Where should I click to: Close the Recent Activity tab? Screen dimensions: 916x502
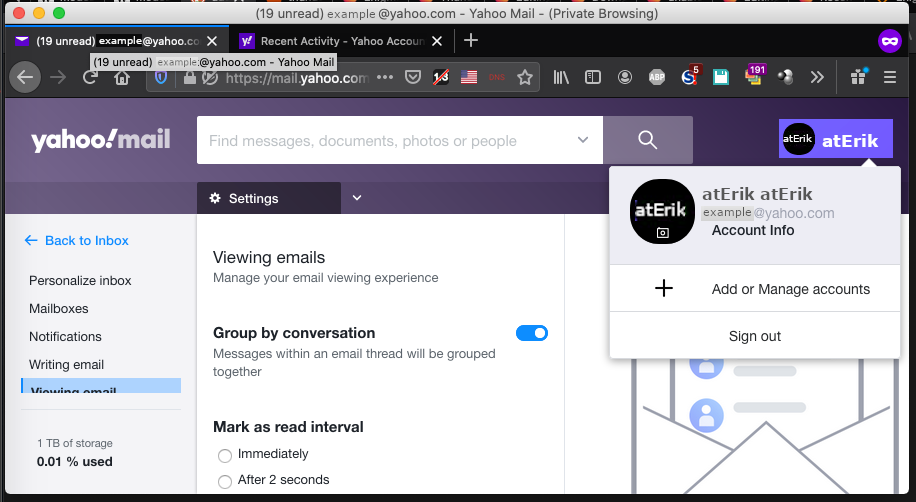pos(437,41)
